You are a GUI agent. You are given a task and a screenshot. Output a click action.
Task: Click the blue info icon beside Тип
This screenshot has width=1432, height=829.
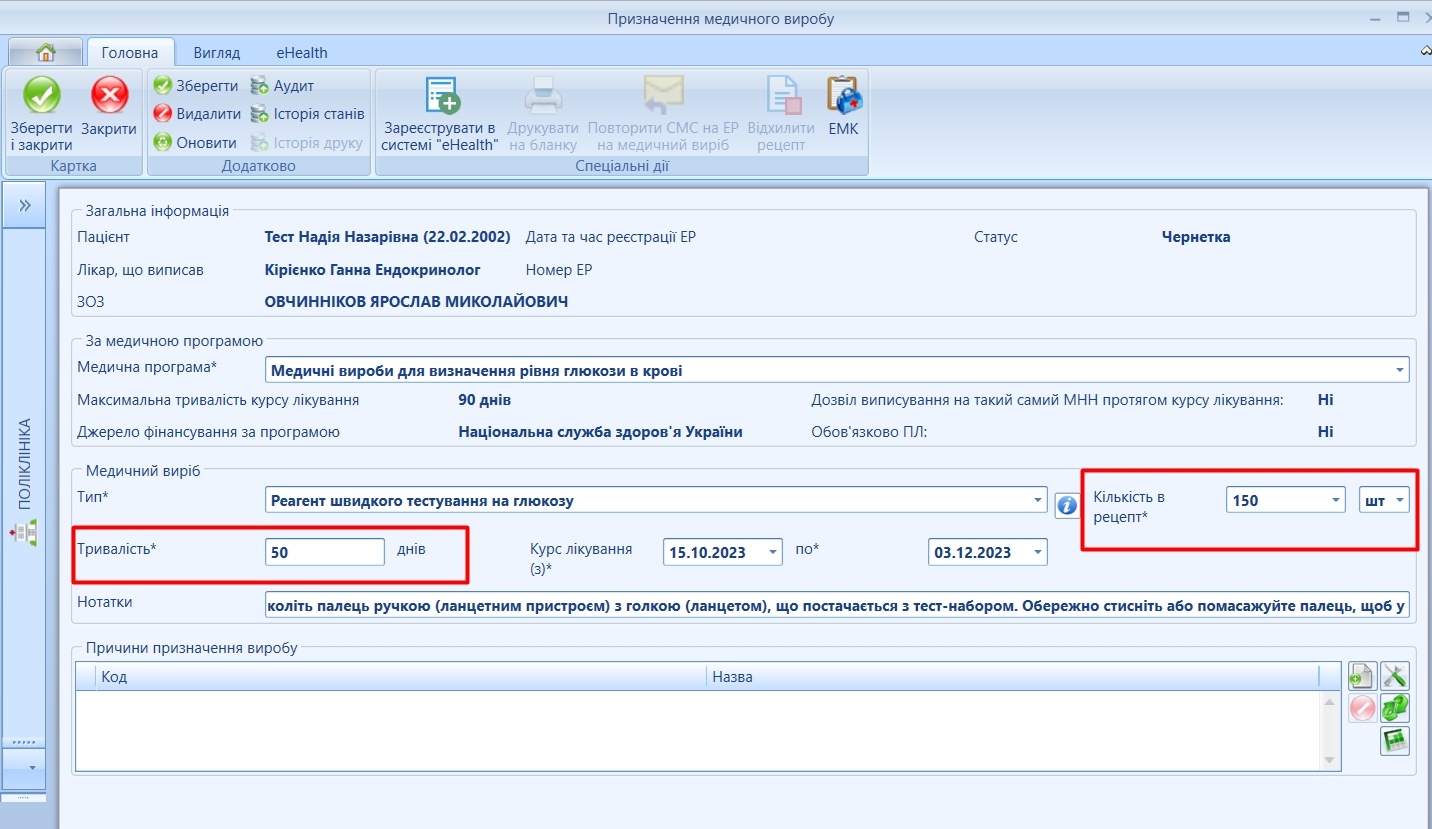pos(1066,505)
